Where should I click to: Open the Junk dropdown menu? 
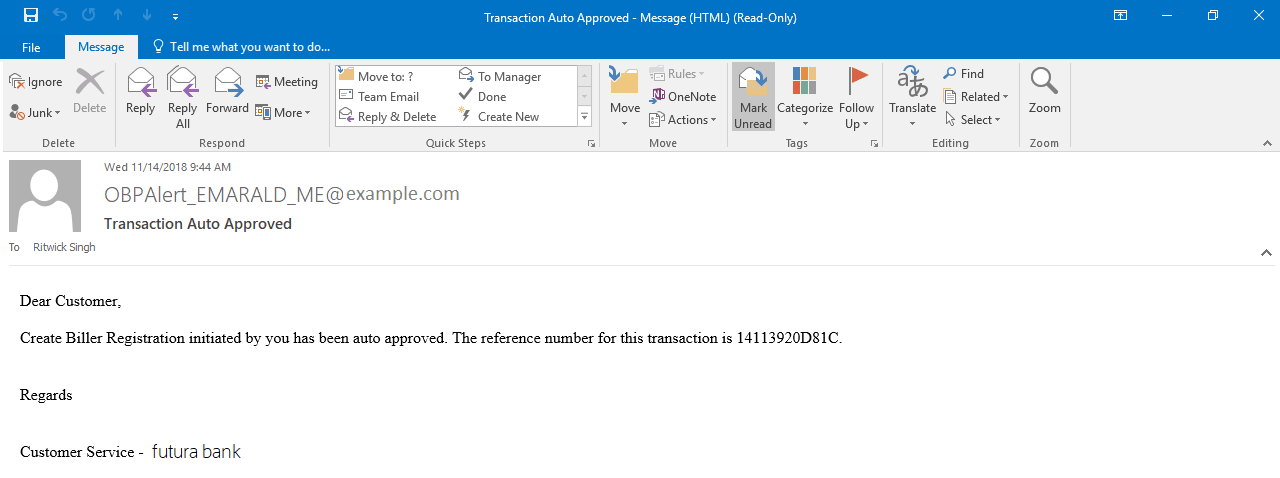pos(36,113)
